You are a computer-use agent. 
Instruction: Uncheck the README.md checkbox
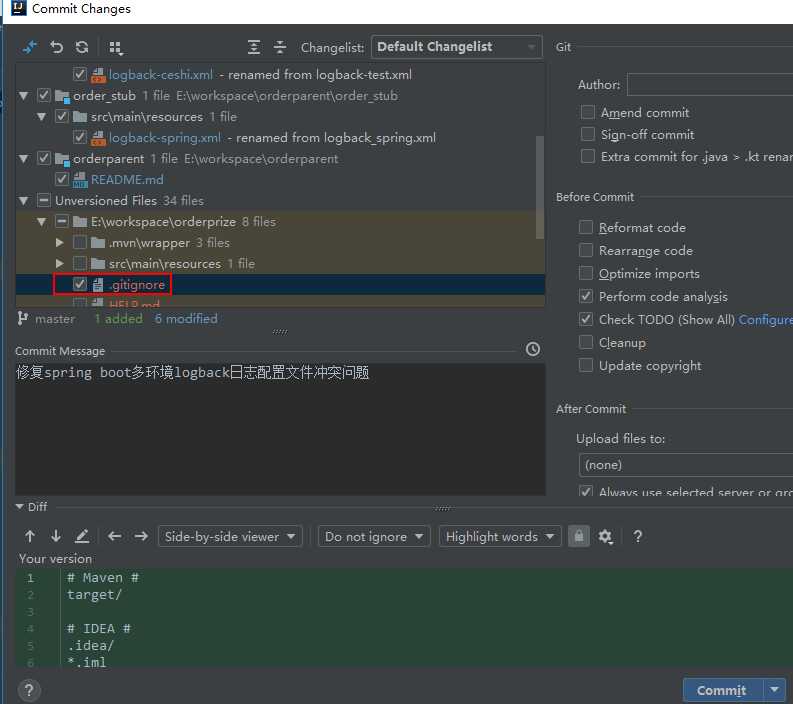(x=62, y=179)
